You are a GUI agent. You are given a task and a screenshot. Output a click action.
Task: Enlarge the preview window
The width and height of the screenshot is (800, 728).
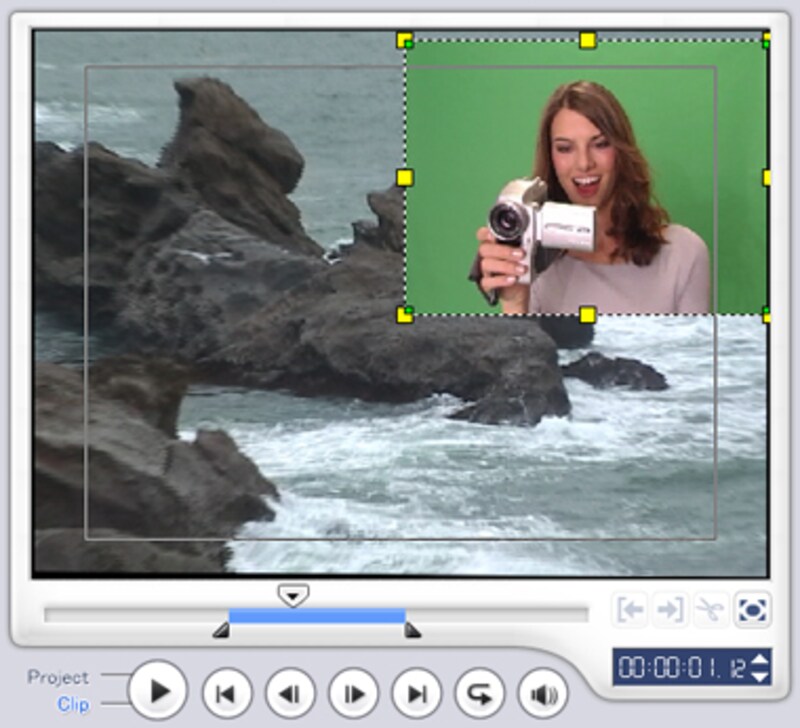tap(751, 610)
